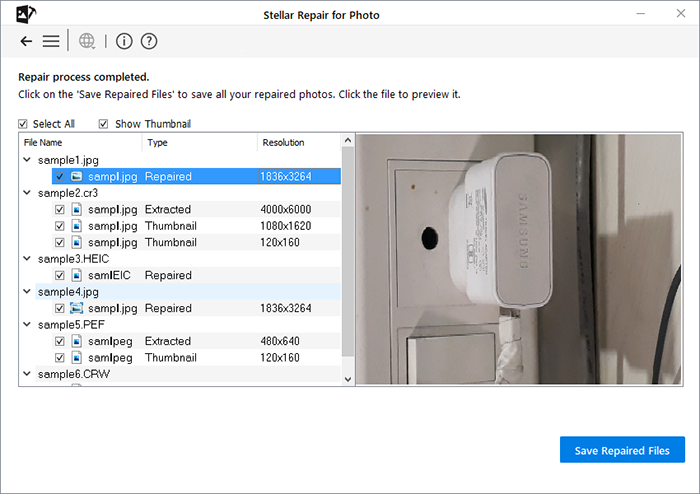Click the Stellar Repair app logo icon
The width and height of the screenshot is (700, 494).
click(x=26, y=14)
